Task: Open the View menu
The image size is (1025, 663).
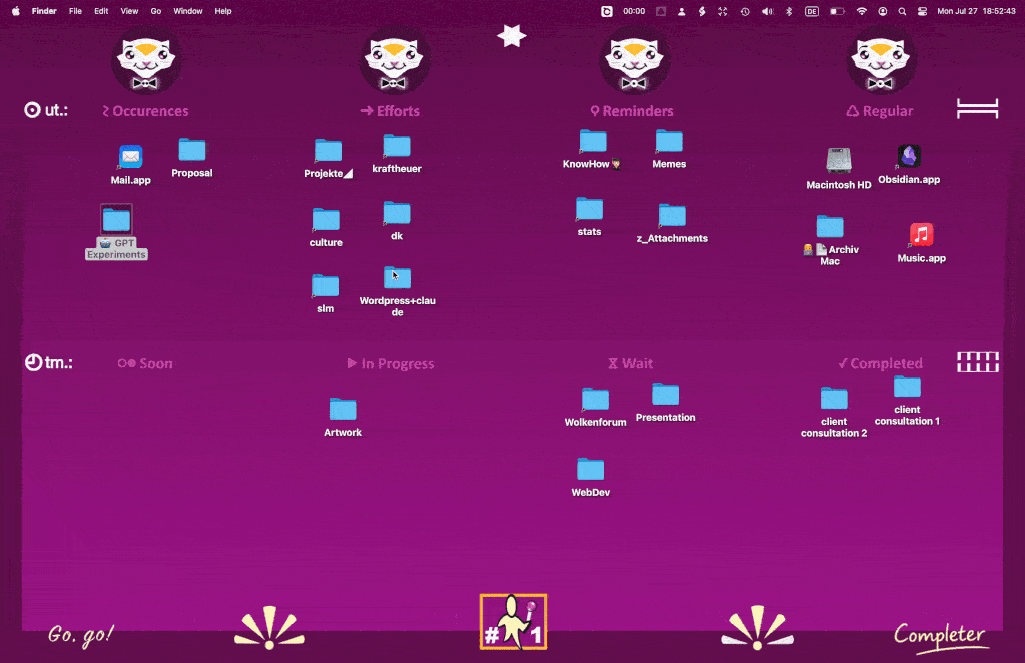Action: [129, 11]
